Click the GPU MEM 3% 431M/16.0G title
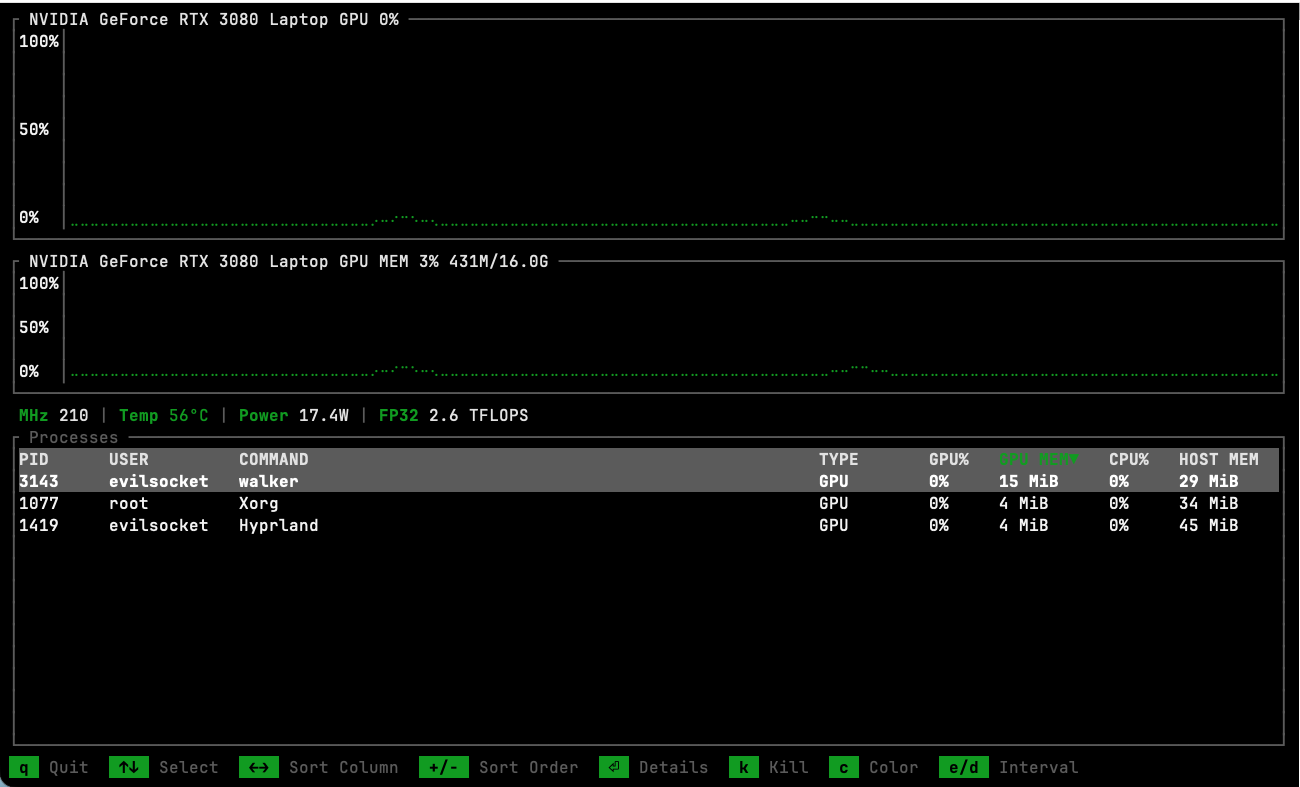 289,261
